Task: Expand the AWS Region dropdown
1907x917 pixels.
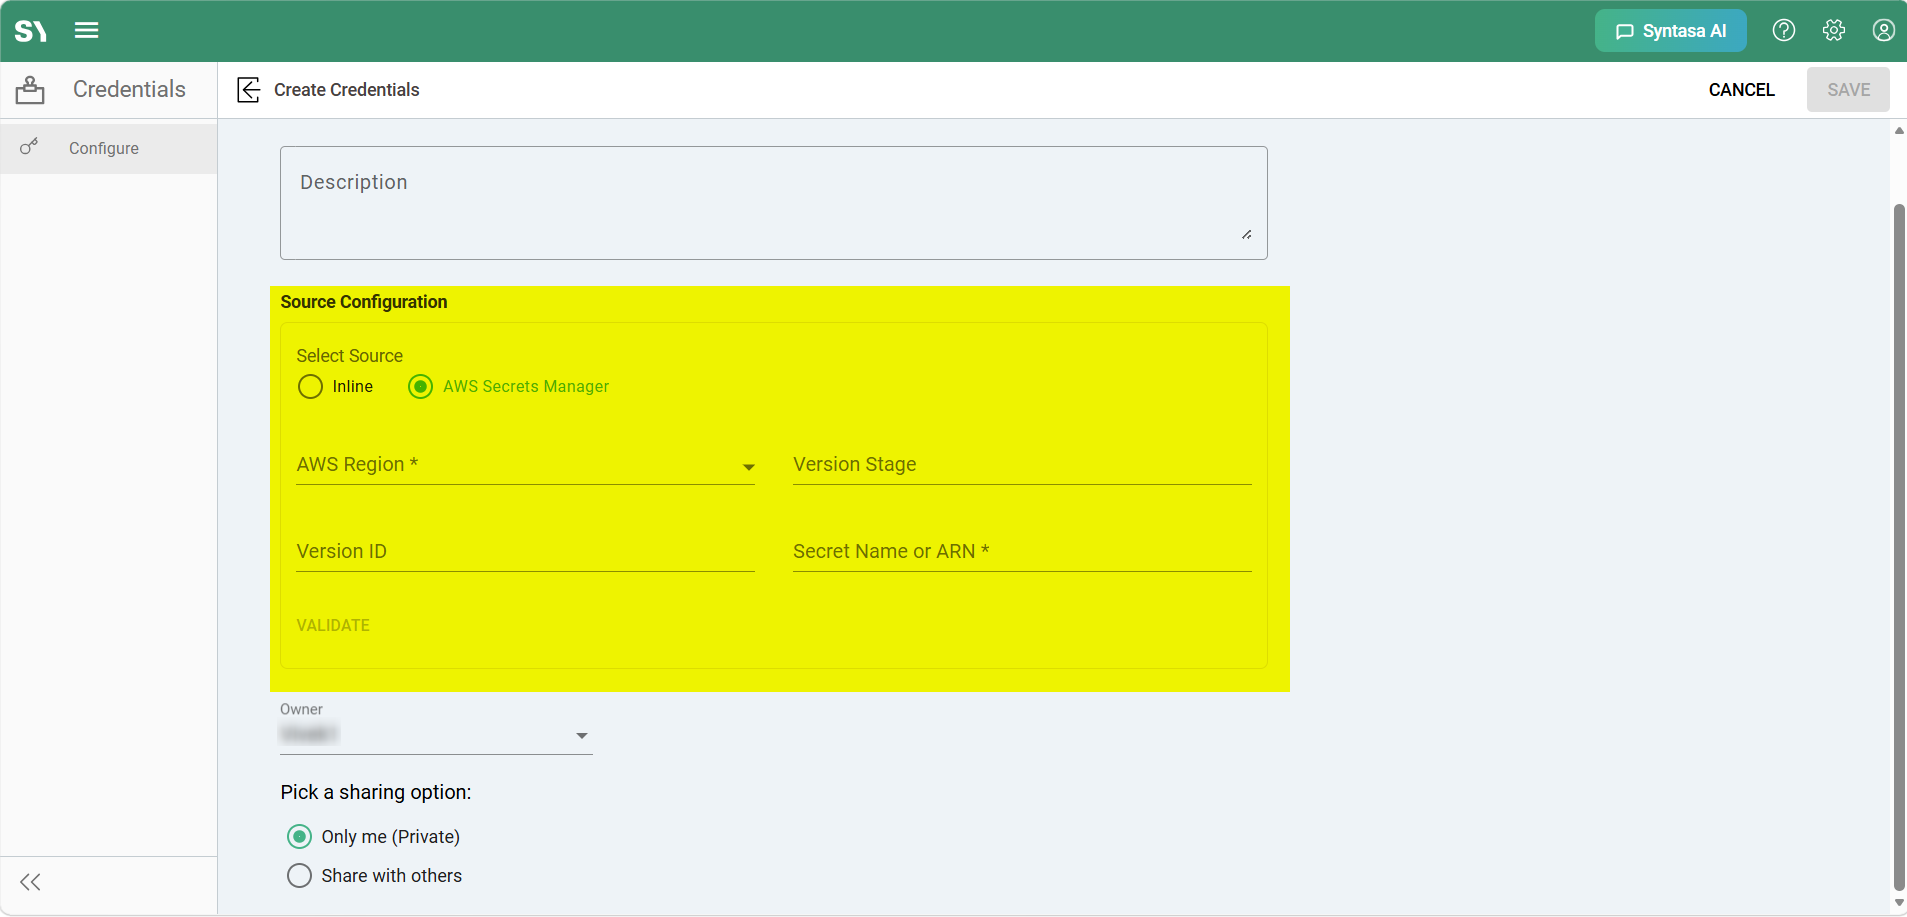Action: (x=526, y=465)
